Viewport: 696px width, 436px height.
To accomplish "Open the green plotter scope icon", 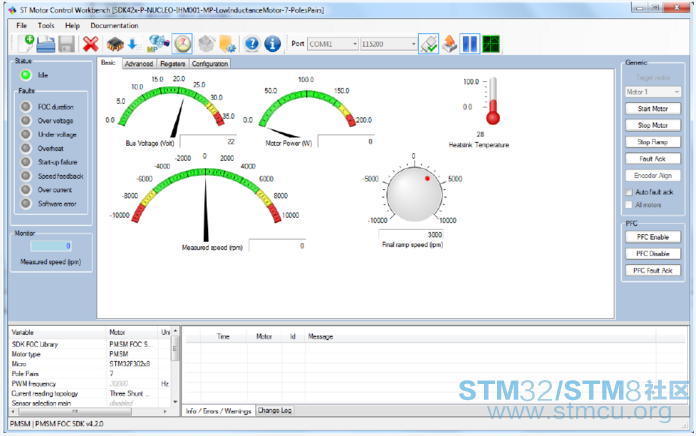I will 491,44.
